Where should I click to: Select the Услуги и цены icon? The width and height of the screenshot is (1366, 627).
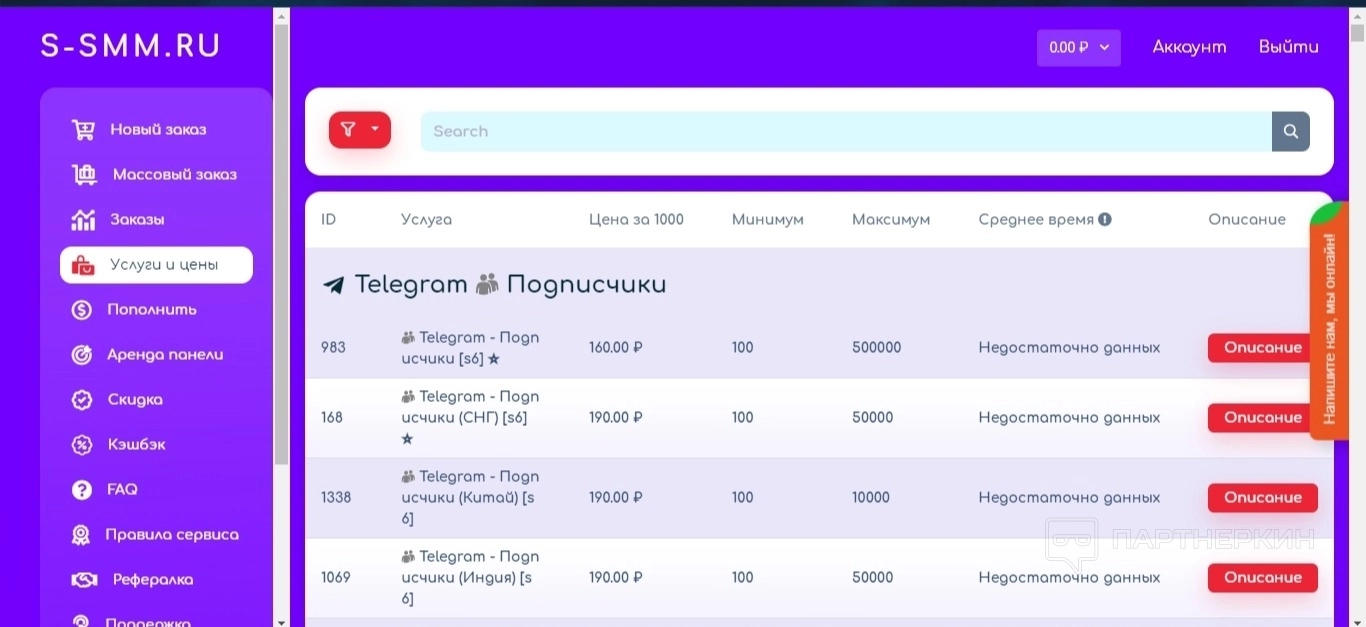[83, 265]
